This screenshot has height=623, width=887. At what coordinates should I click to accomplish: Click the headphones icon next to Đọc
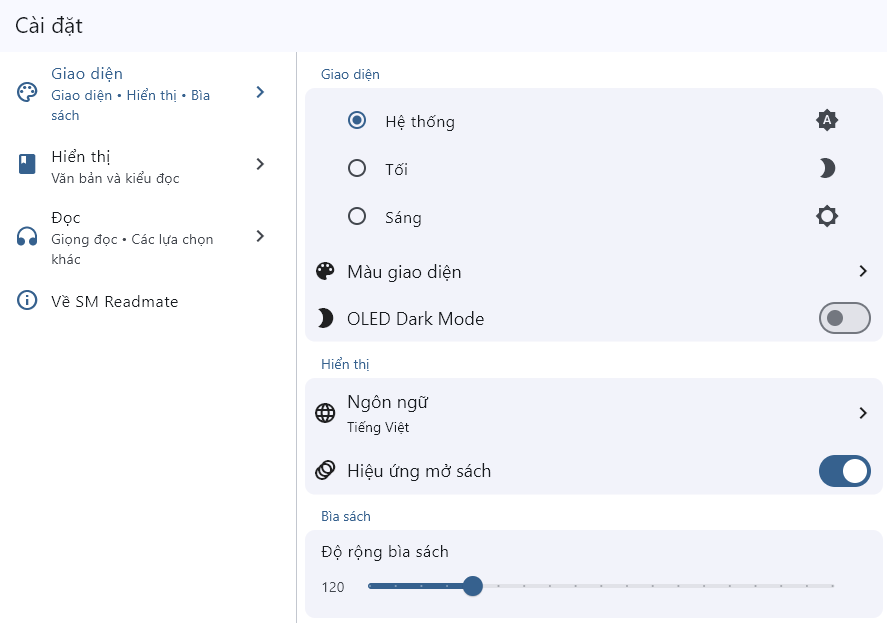pos(27,237)
